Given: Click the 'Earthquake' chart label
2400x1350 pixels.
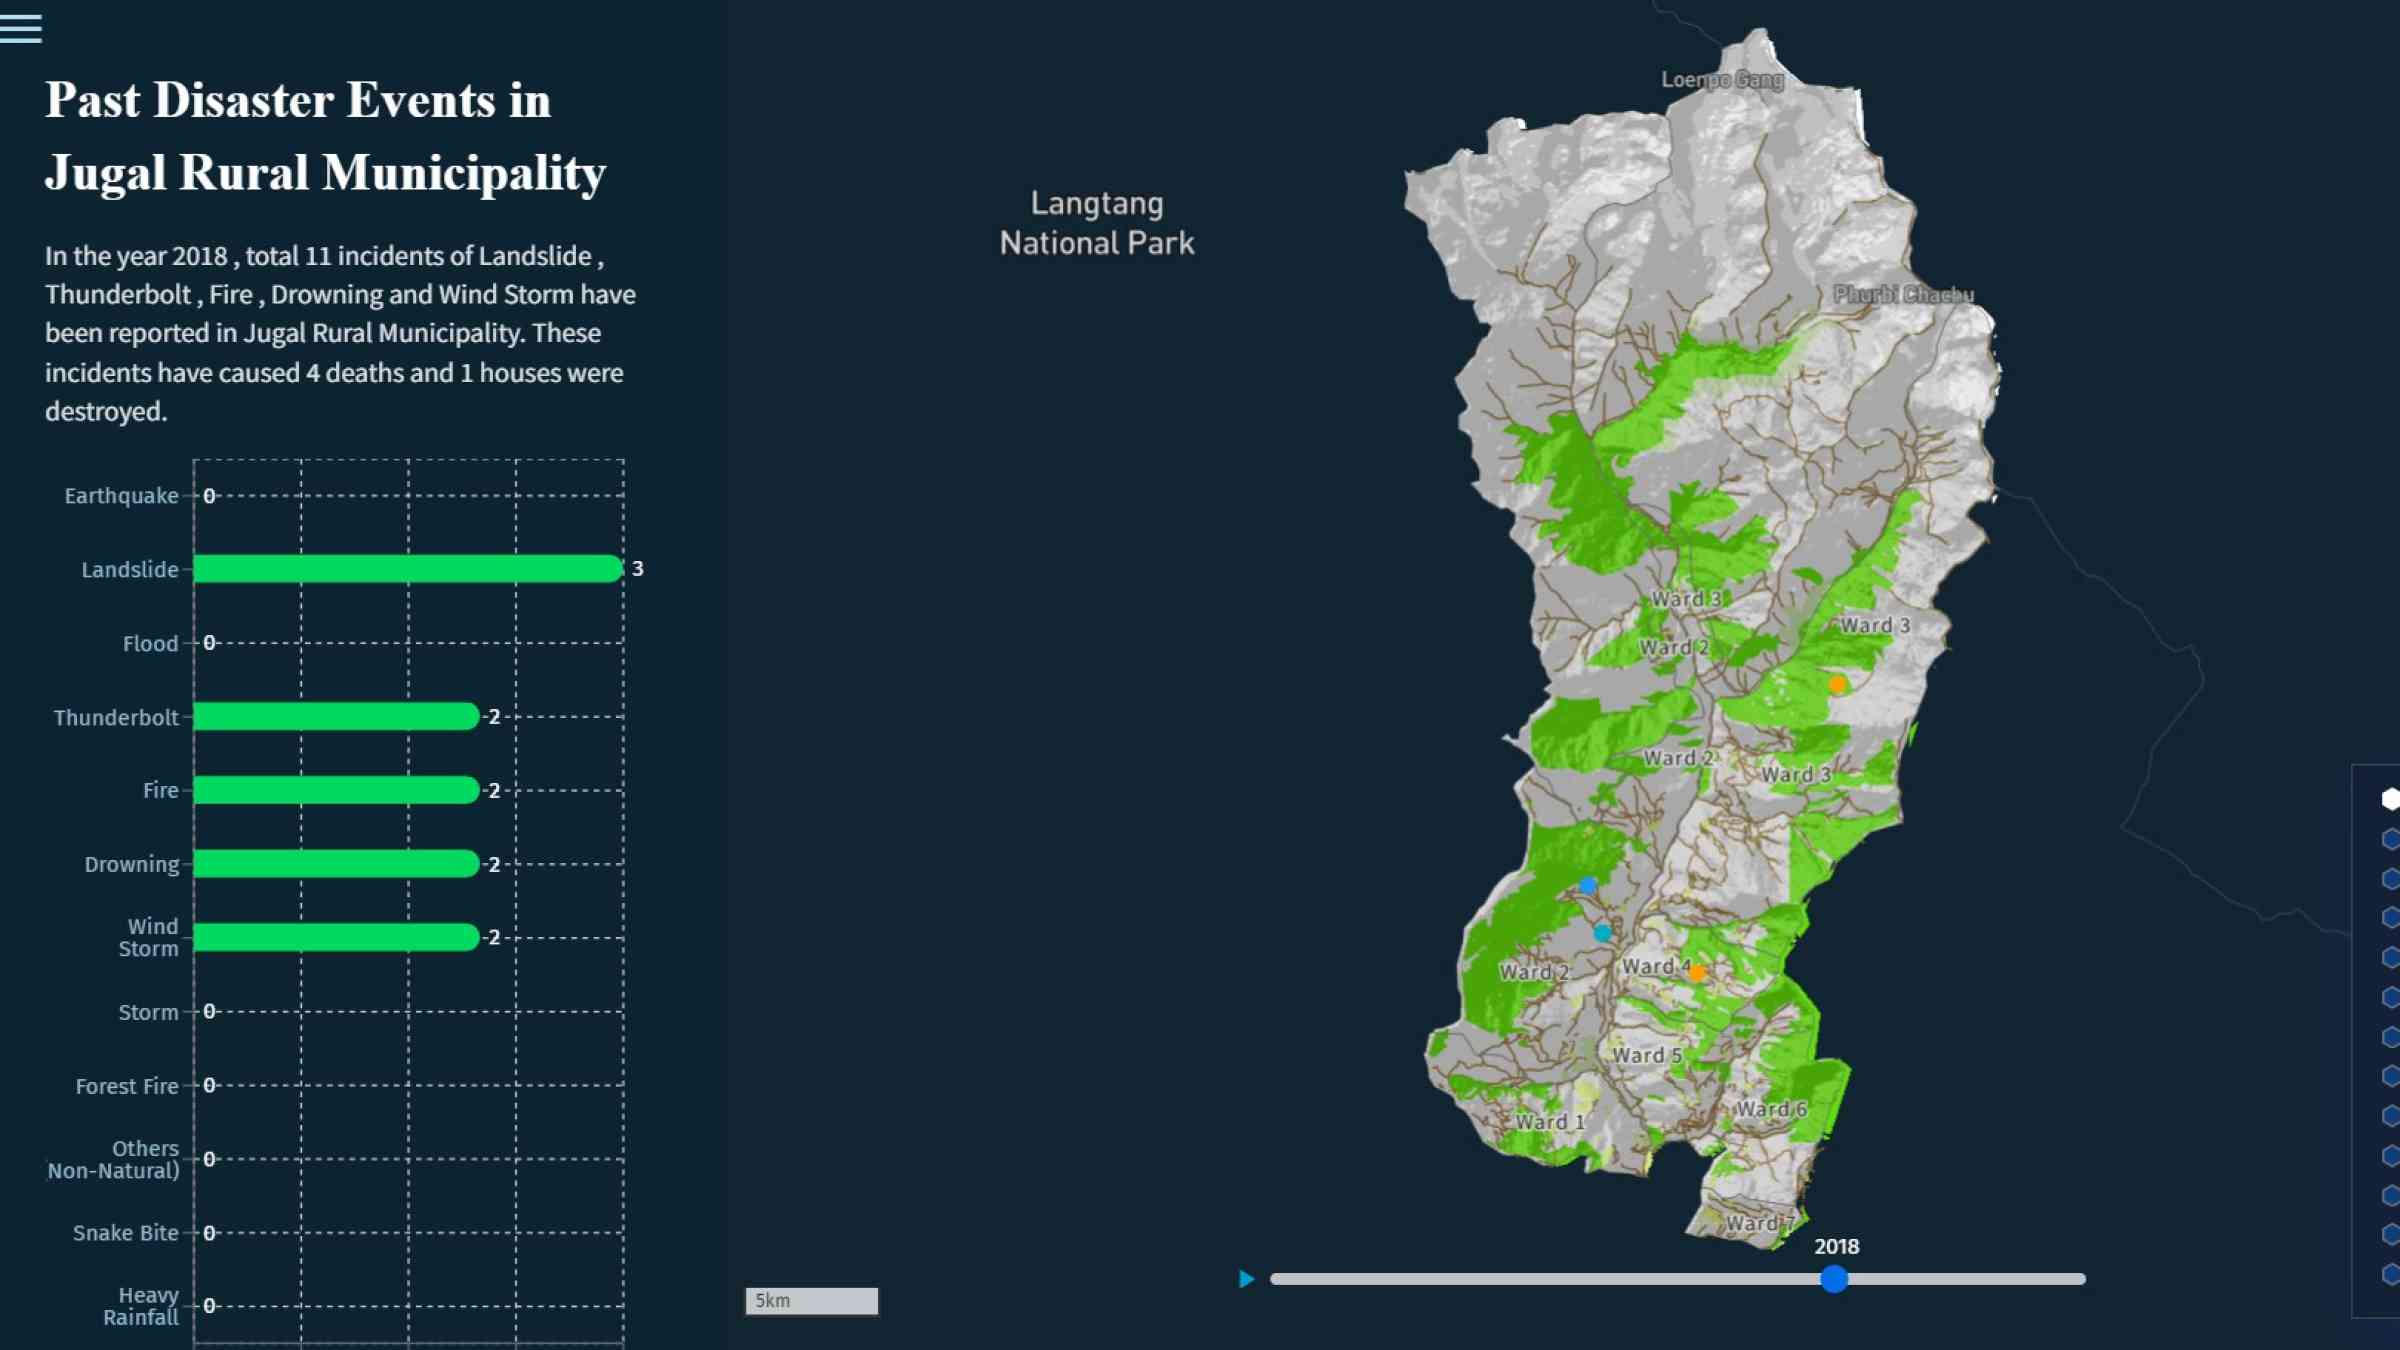Looking at the screenshot, I should pyautogui.click(x=121, y=496).
